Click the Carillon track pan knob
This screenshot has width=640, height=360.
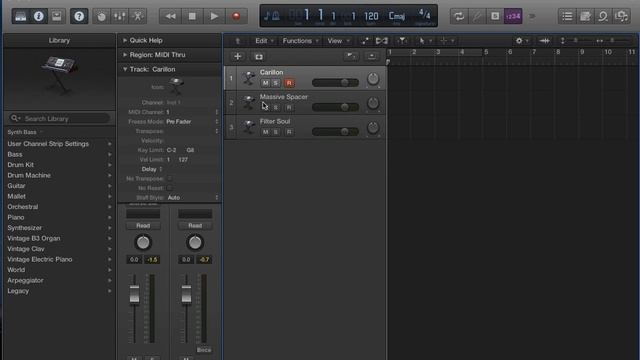[373, 79]
